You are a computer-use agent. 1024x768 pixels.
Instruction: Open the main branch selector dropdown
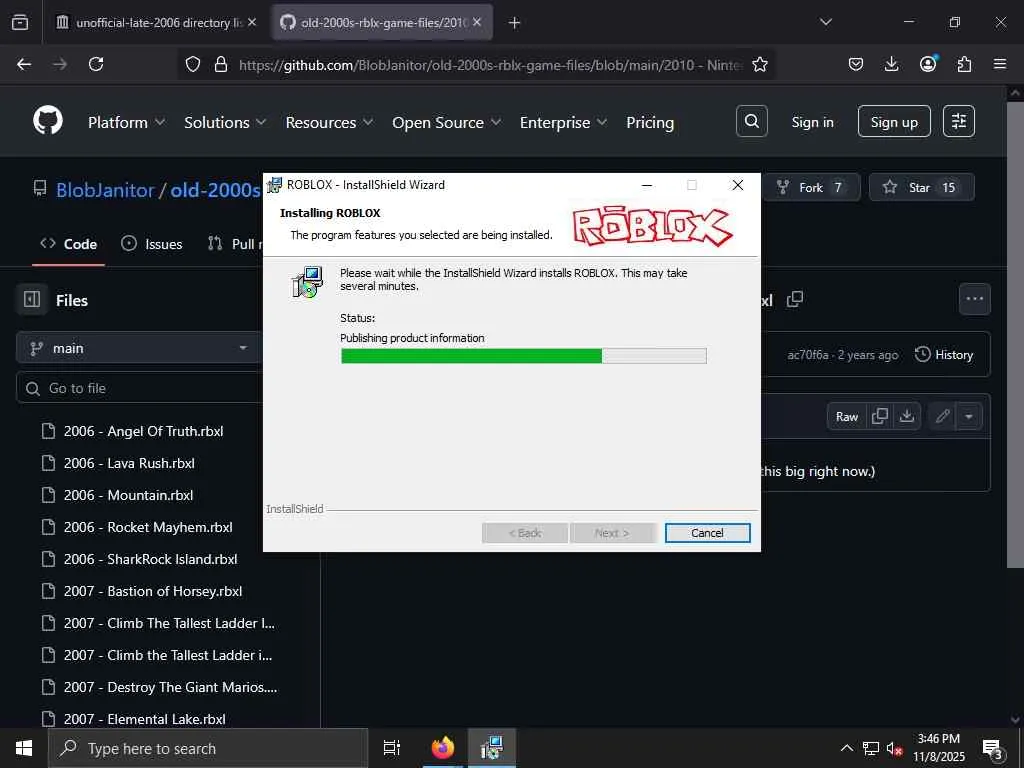tap(138, 348)
